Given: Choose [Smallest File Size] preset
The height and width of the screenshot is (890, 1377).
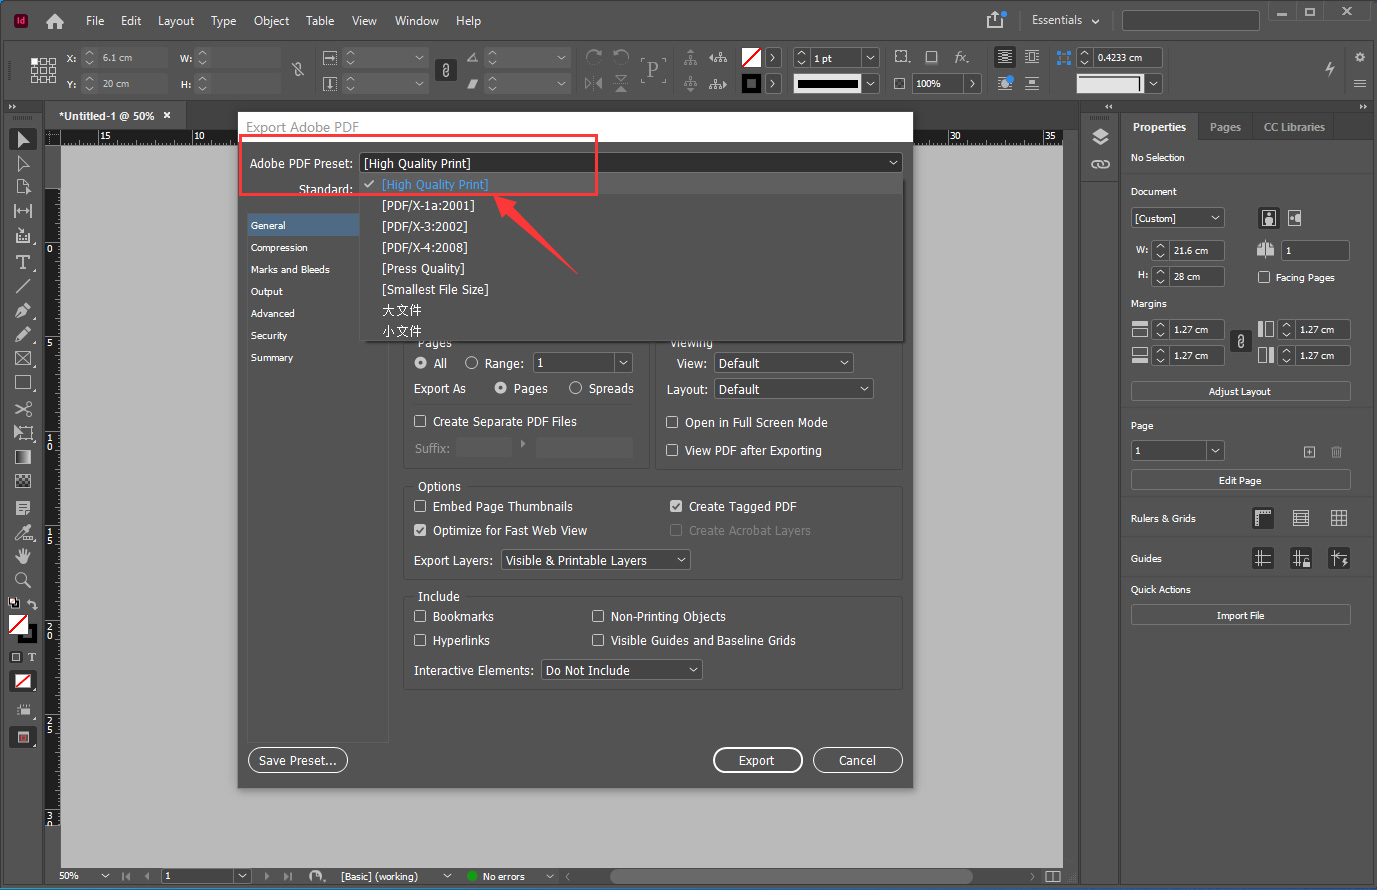Looking at the screenshot, I should tap(435, 289).
